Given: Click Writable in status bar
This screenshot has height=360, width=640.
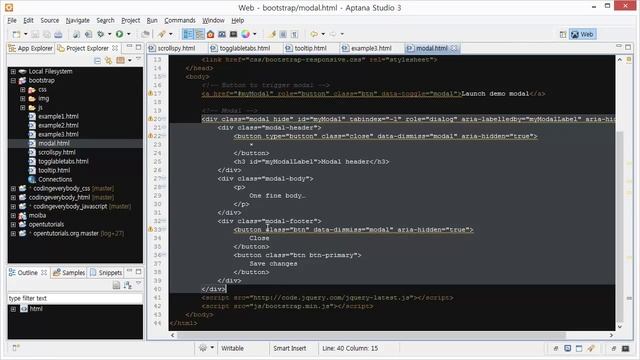Looking at the screenshot, I should (232, 348).
